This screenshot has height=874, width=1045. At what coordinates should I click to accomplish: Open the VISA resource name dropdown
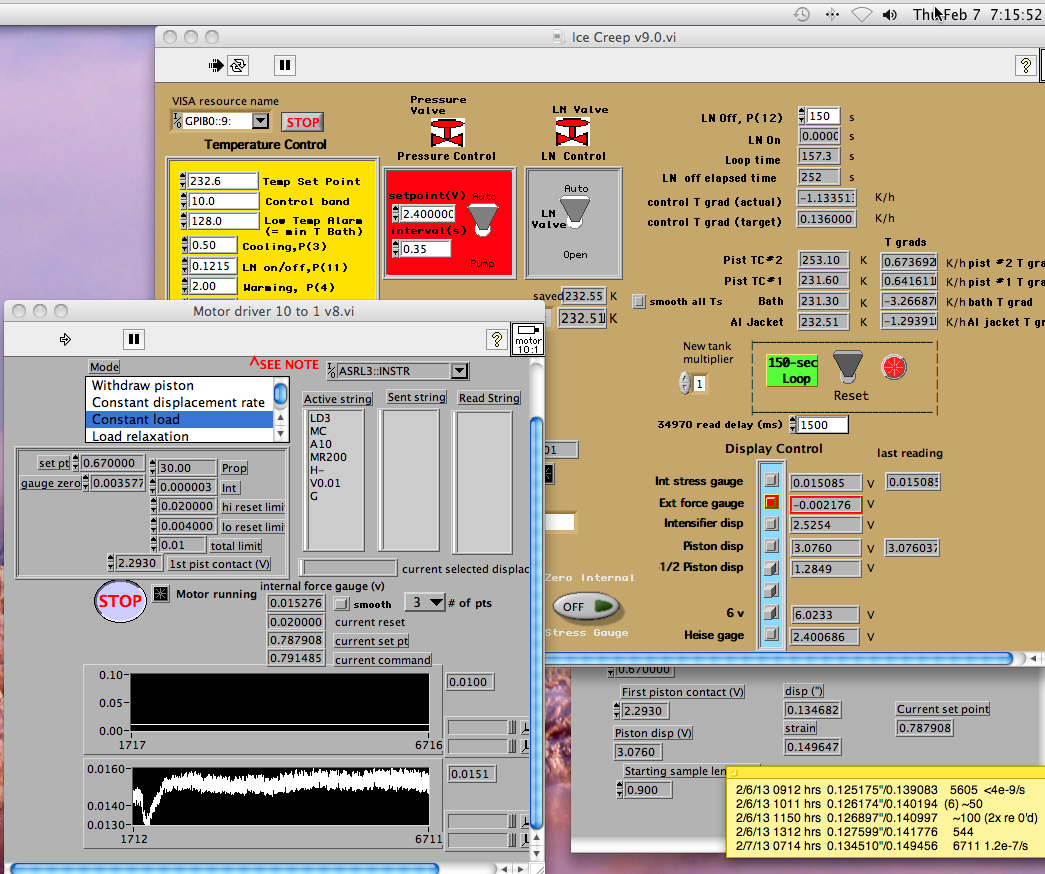260,121
